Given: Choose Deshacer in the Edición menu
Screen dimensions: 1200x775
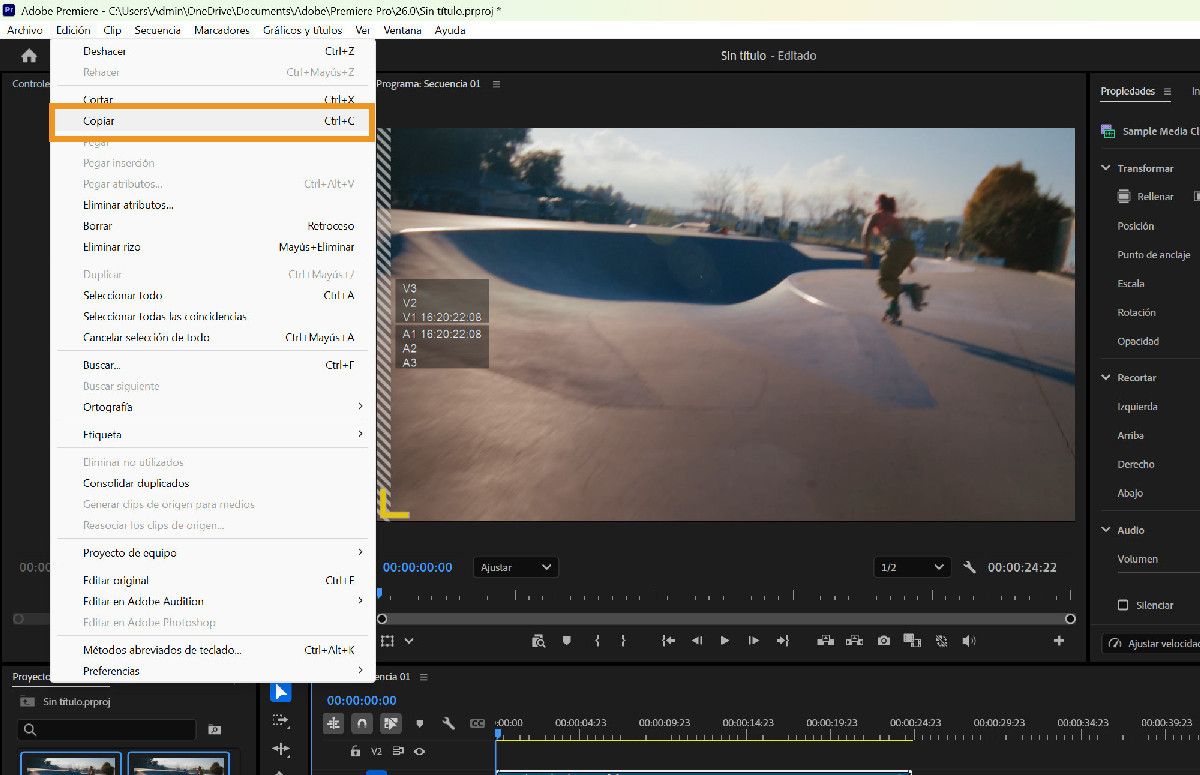Looking at the screenshot, I should 213,51.
